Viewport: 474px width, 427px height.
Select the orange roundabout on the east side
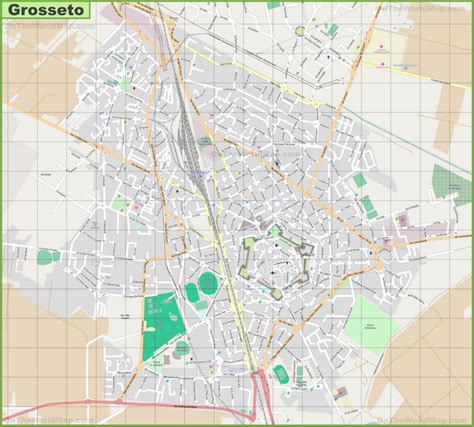tap(379, 265)
